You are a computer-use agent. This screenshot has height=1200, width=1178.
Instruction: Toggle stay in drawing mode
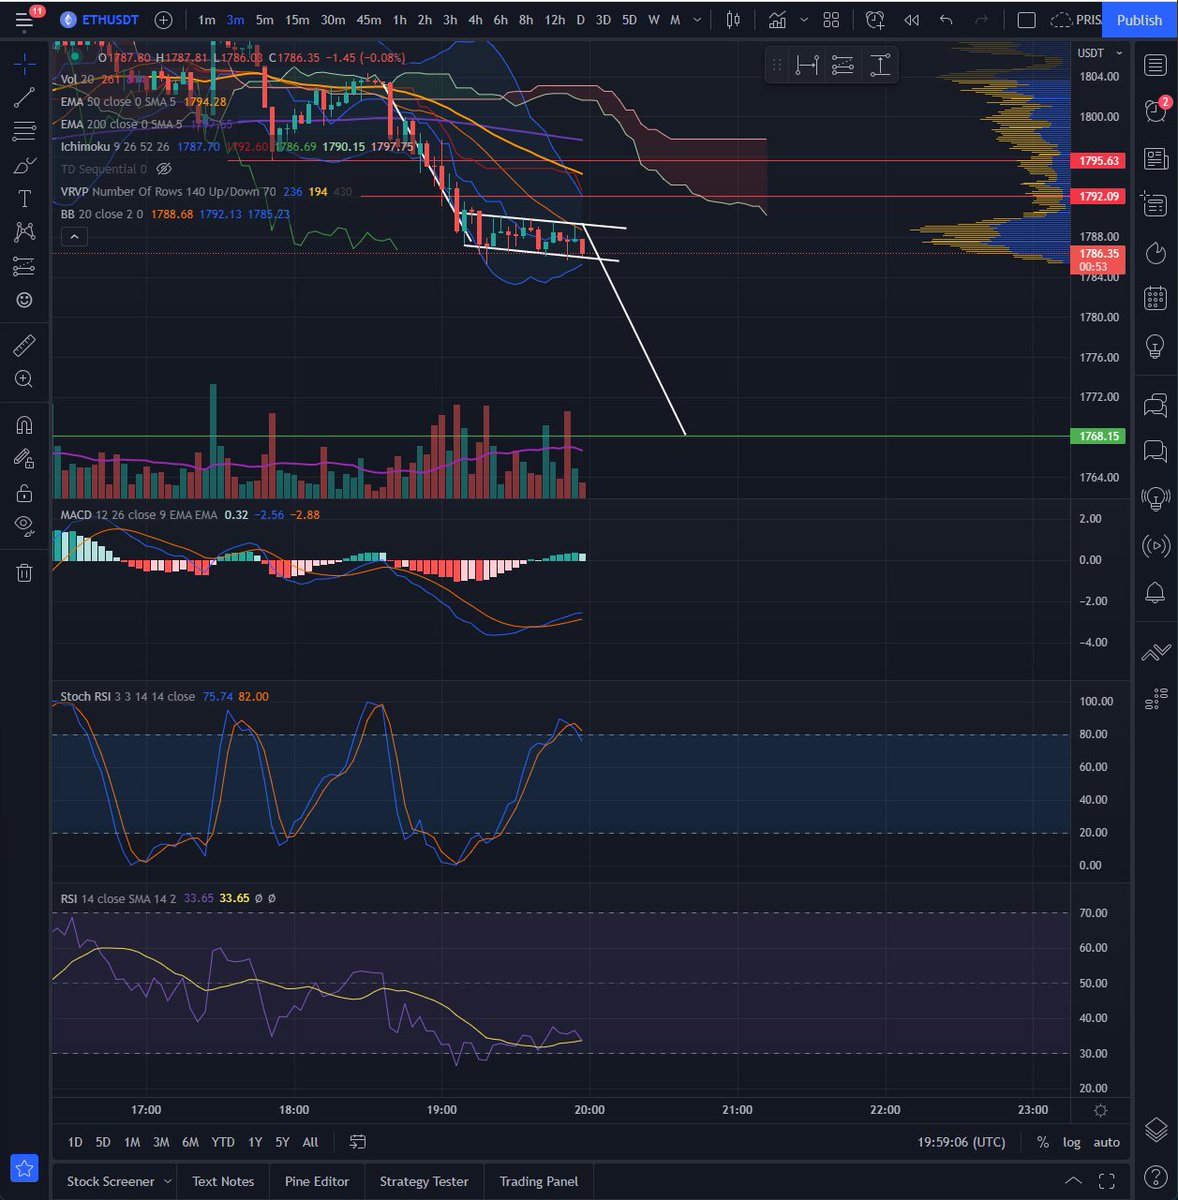pyautogui.click(x=25, y=459)
